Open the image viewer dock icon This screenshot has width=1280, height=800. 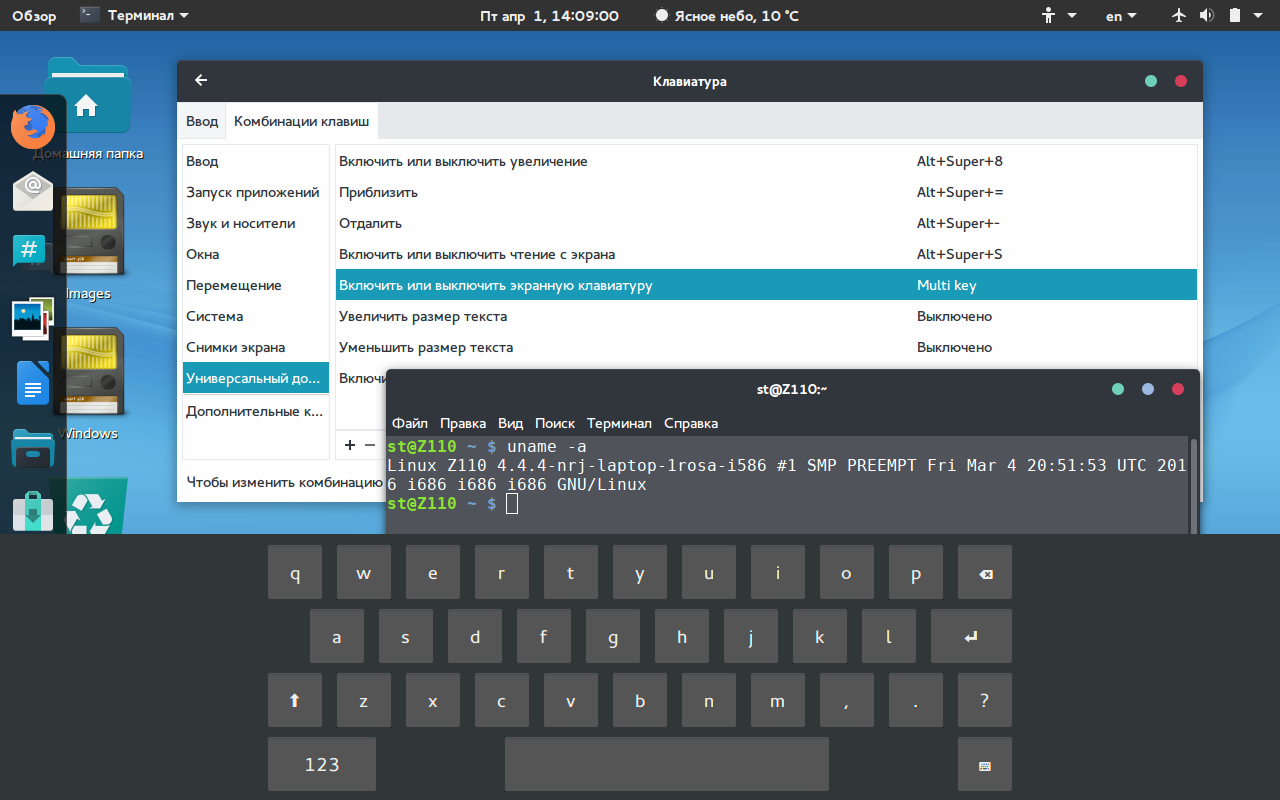click(x=32, y=317)
